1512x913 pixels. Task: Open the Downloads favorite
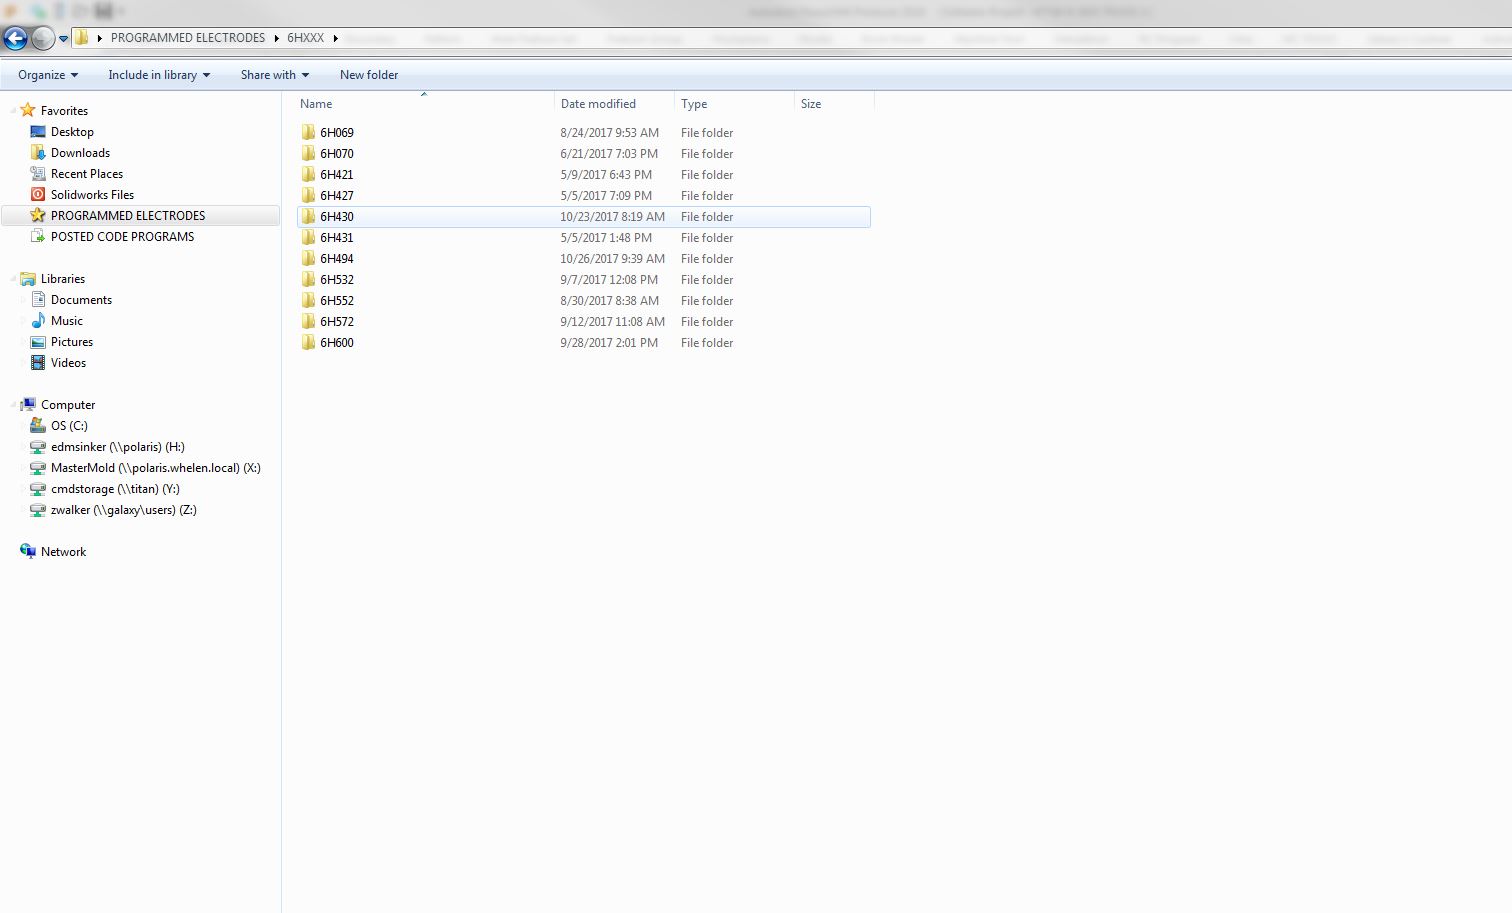(80, 152)
